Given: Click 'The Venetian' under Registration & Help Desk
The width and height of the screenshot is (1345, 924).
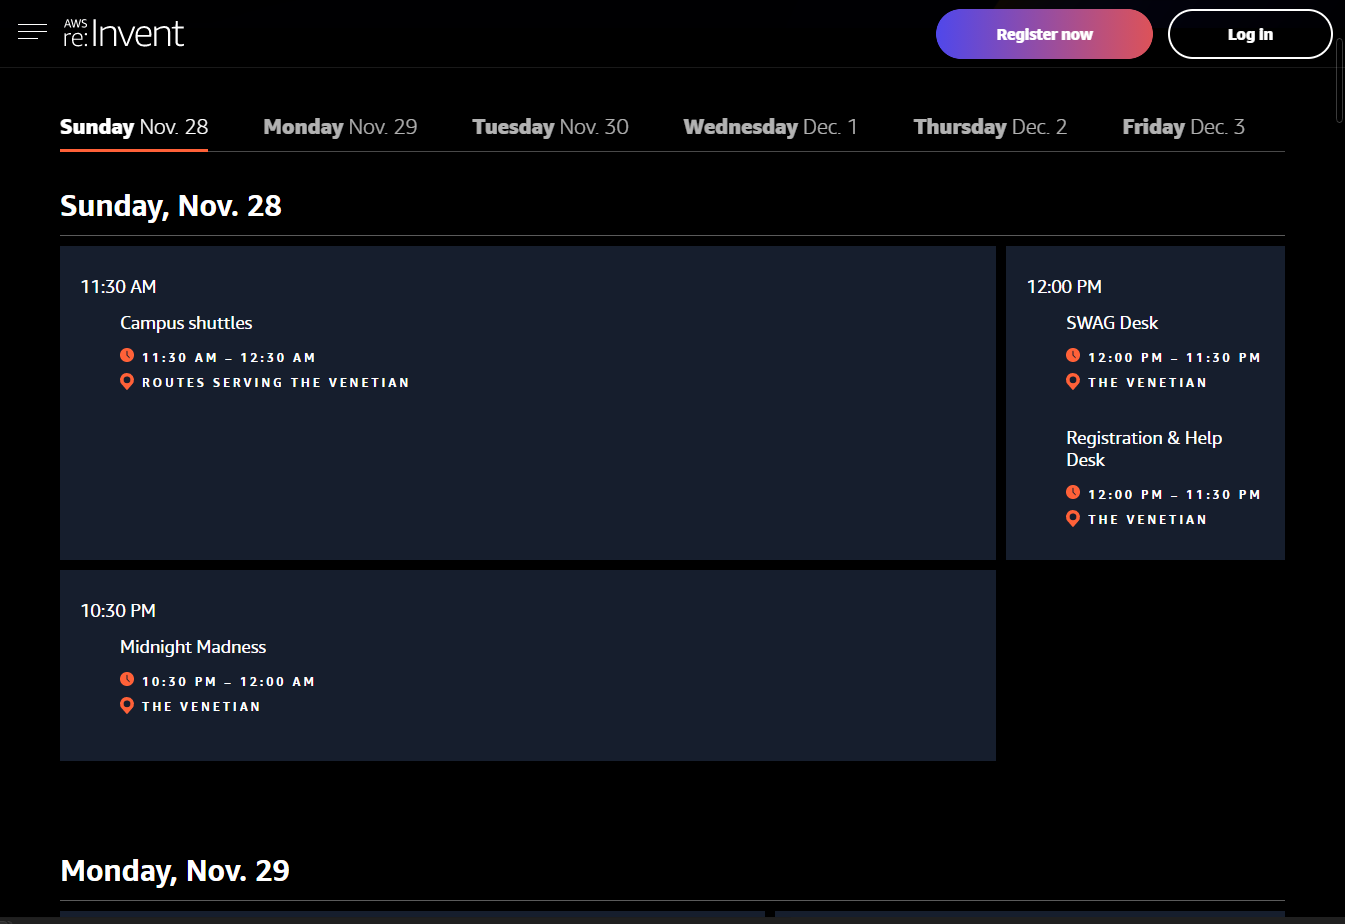Looking at the screenshot, I should pos(1147,520).
